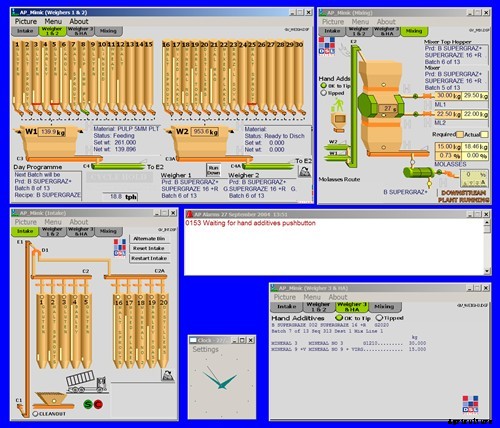Open the About menu in the Intake window

click(79, 222)
